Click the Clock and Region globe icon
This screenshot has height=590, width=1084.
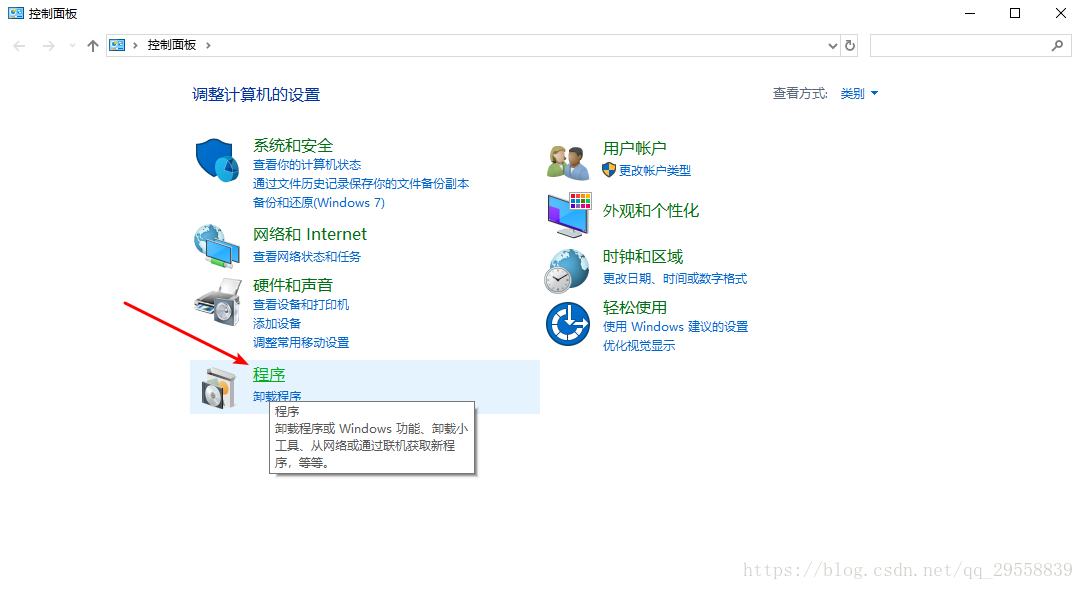(x=567, y=271)
